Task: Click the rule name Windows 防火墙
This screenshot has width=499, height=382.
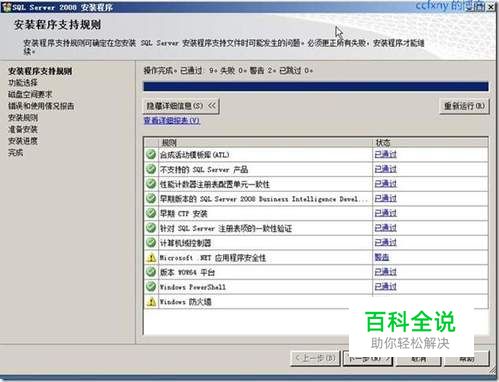Action: [185, 302]
